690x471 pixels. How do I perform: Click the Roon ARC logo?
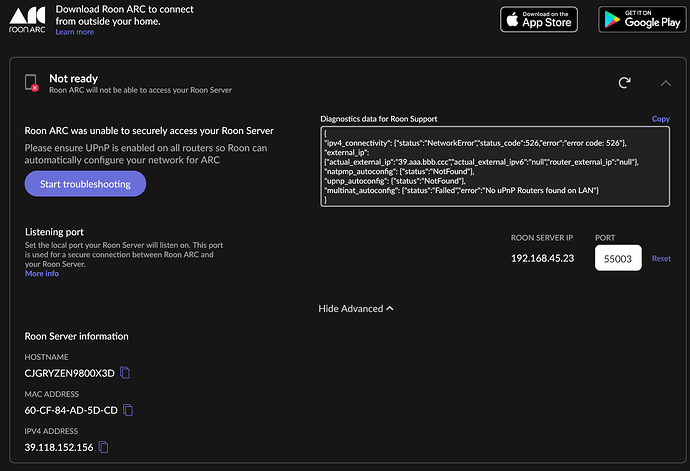point(27,20)
